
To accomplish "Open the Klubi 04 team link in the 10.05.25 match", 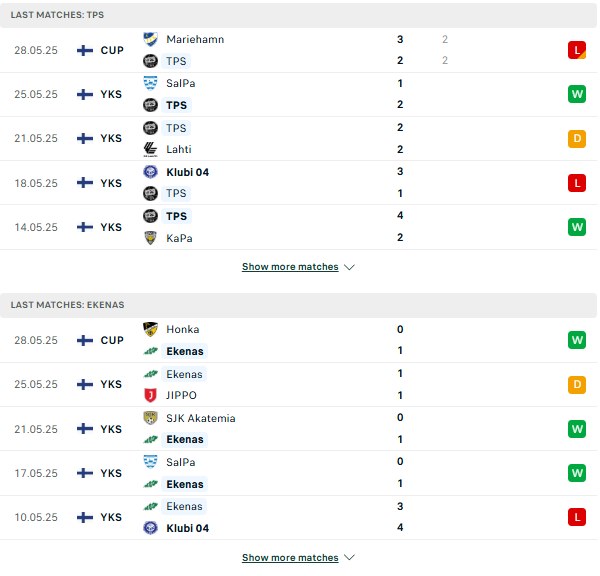I will (188, 528).
